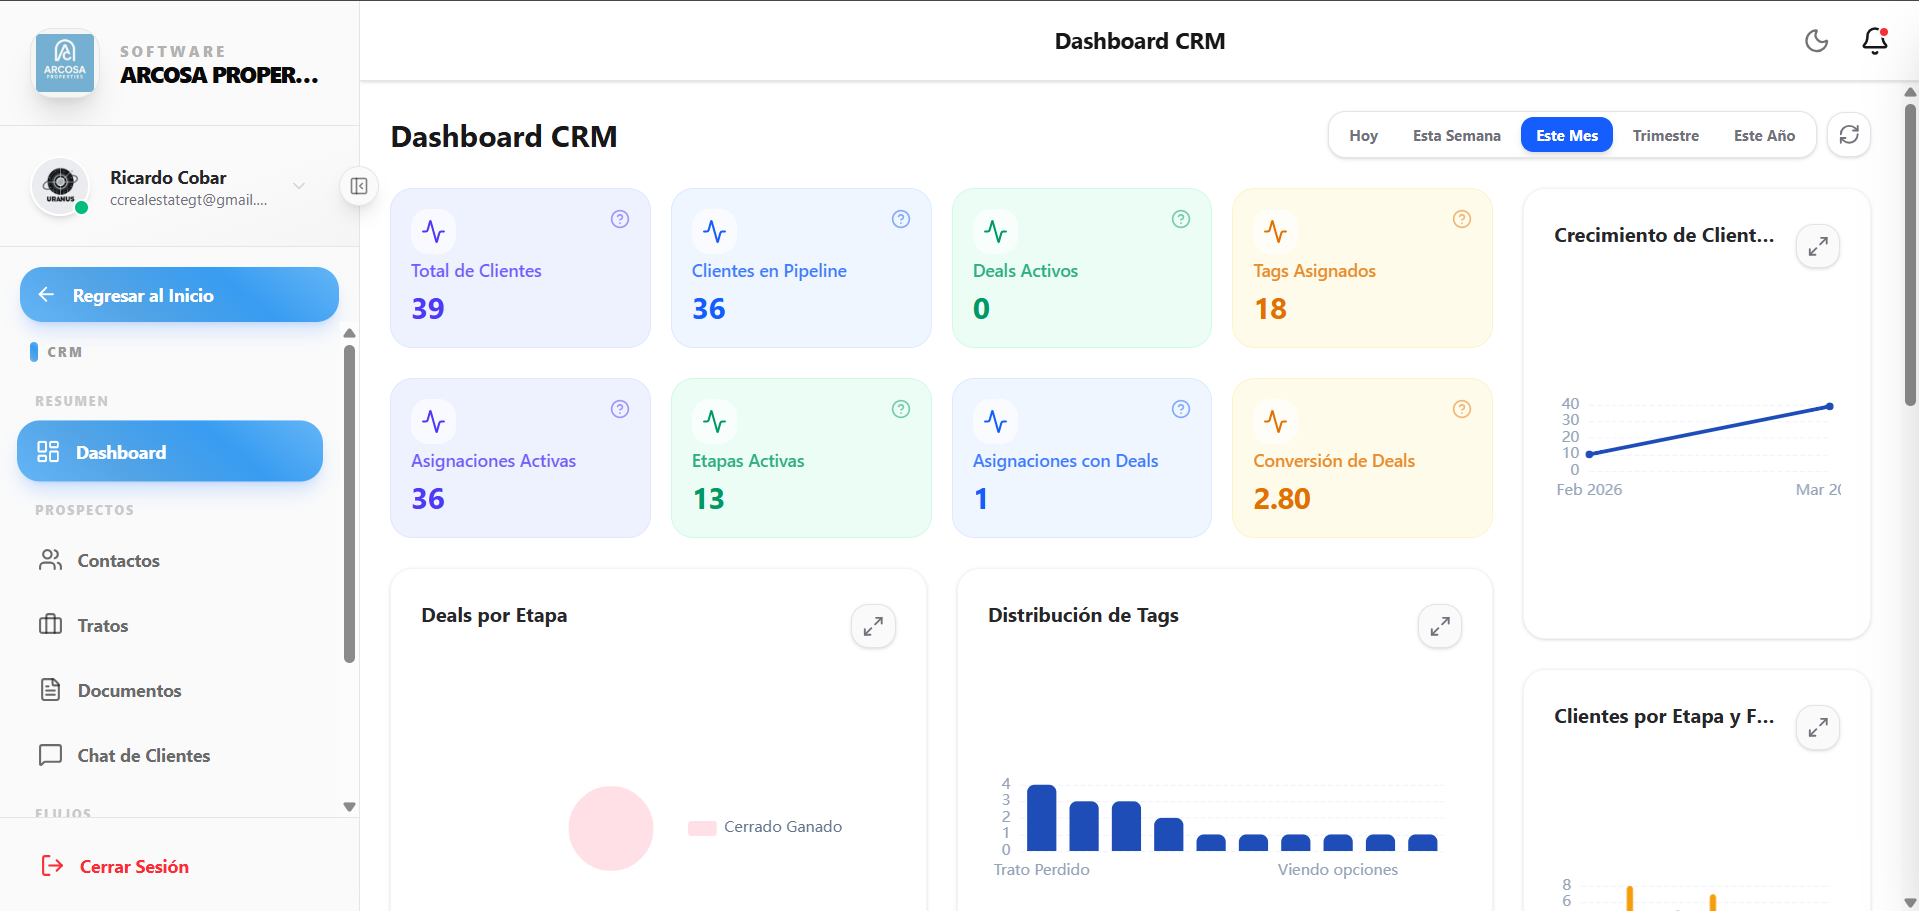Image resolution: width=1919 pixels, height=911 pixels.
Task: Collapse the sidebar panel icon
Action: (359, 186)
